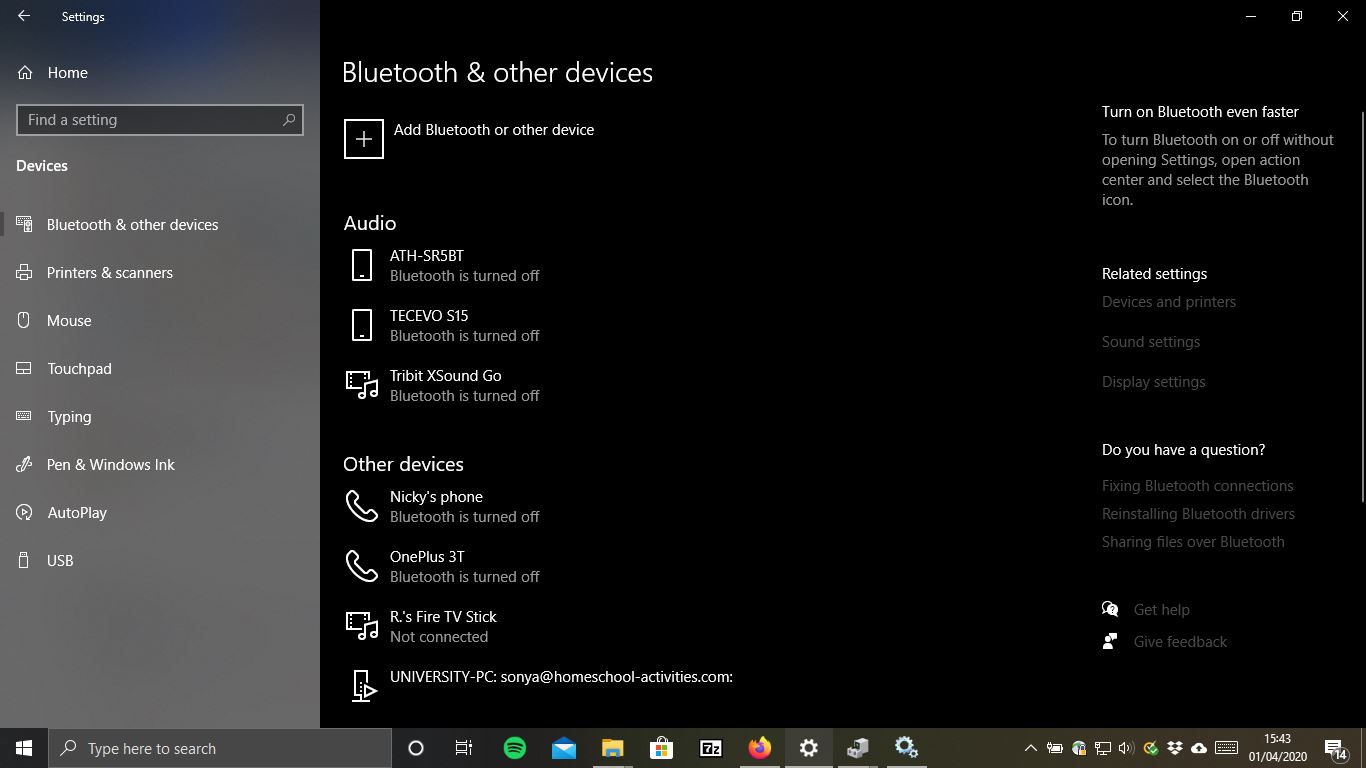The image size is (1366, 768).
Task: Click the Find a setting search box
Action: point(160,120)
